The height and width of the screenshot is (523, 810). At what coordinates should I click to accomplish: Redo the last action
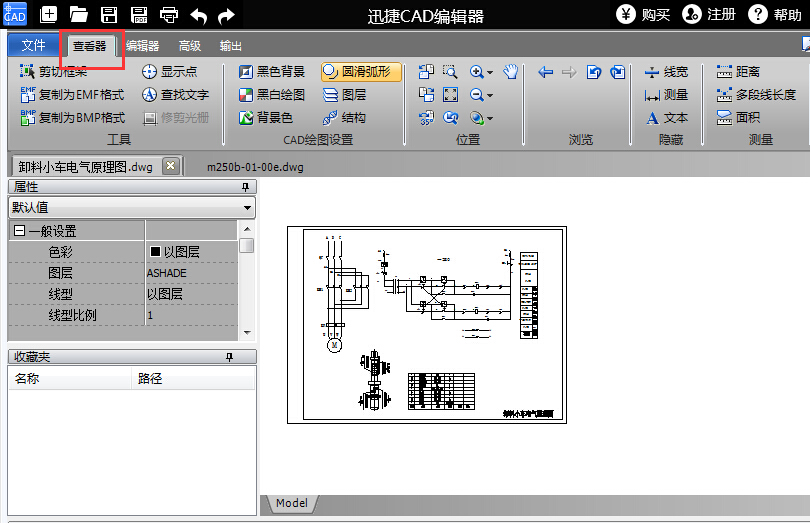coord(226,16)
